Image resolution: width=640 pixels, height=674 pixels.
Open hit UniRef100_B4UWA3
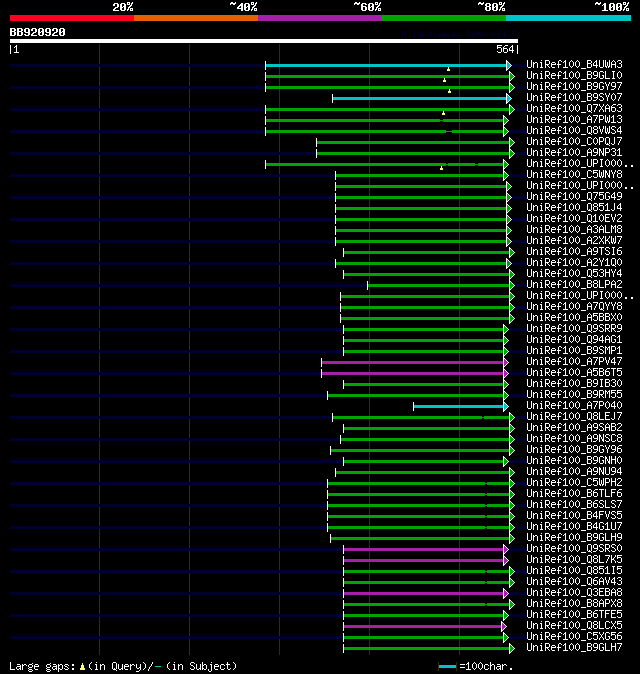click(x=574, y=64)
